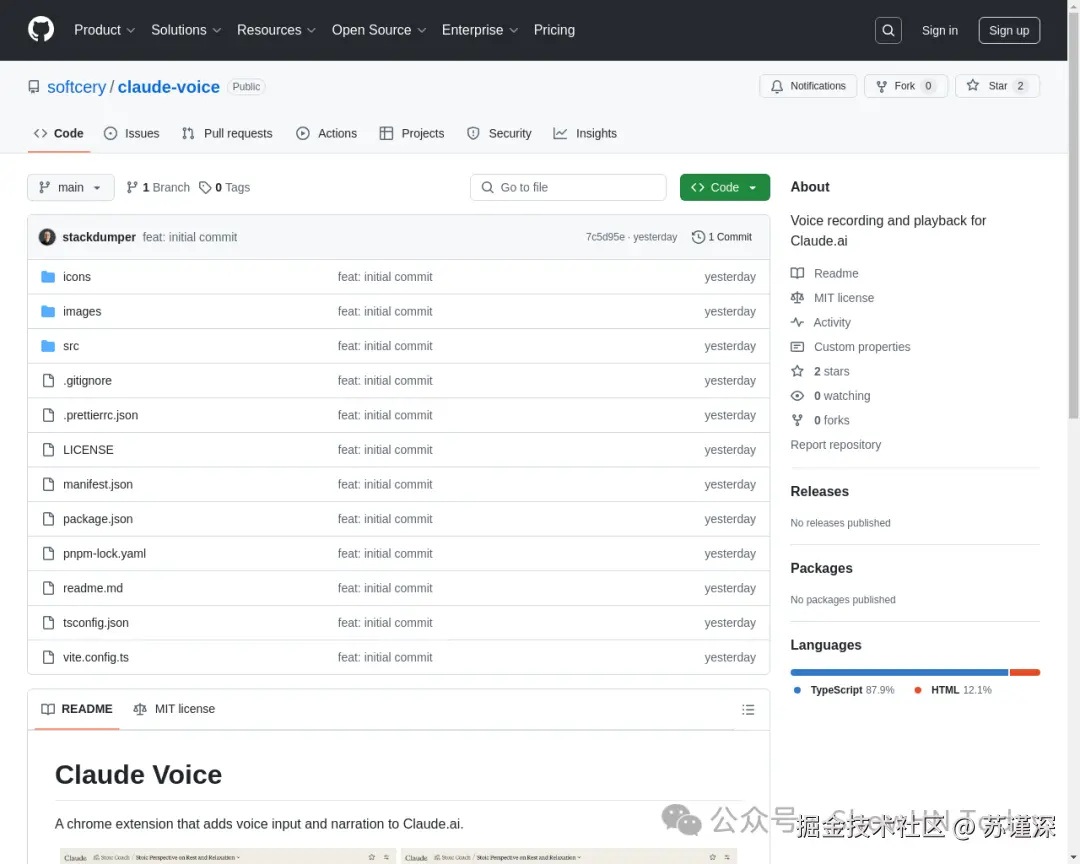Click Report repository link
The image size is (1080, 864).
click(x=835, y=445)
